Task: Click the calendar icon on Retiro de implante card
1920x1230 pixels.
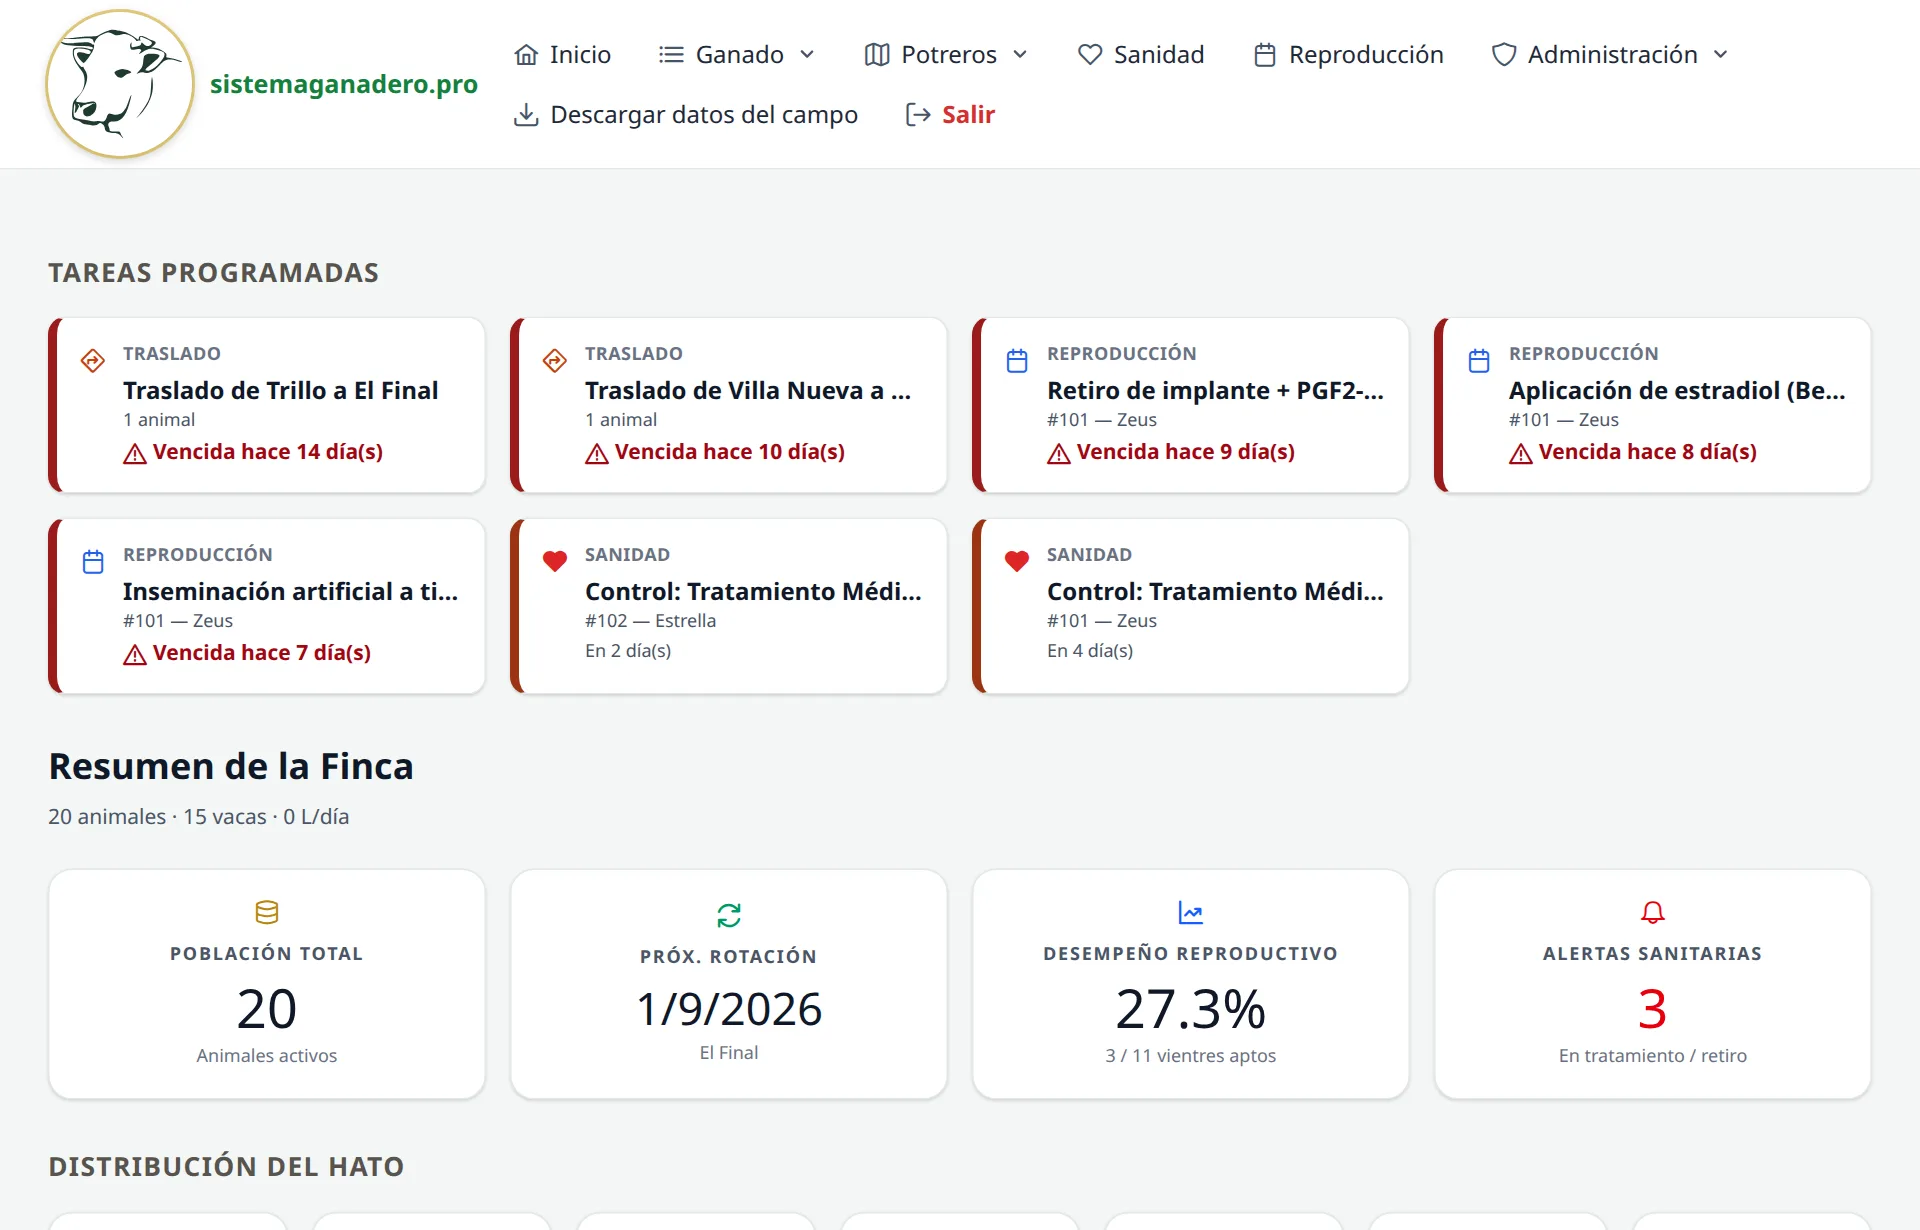Action: tap(1017, 361)
